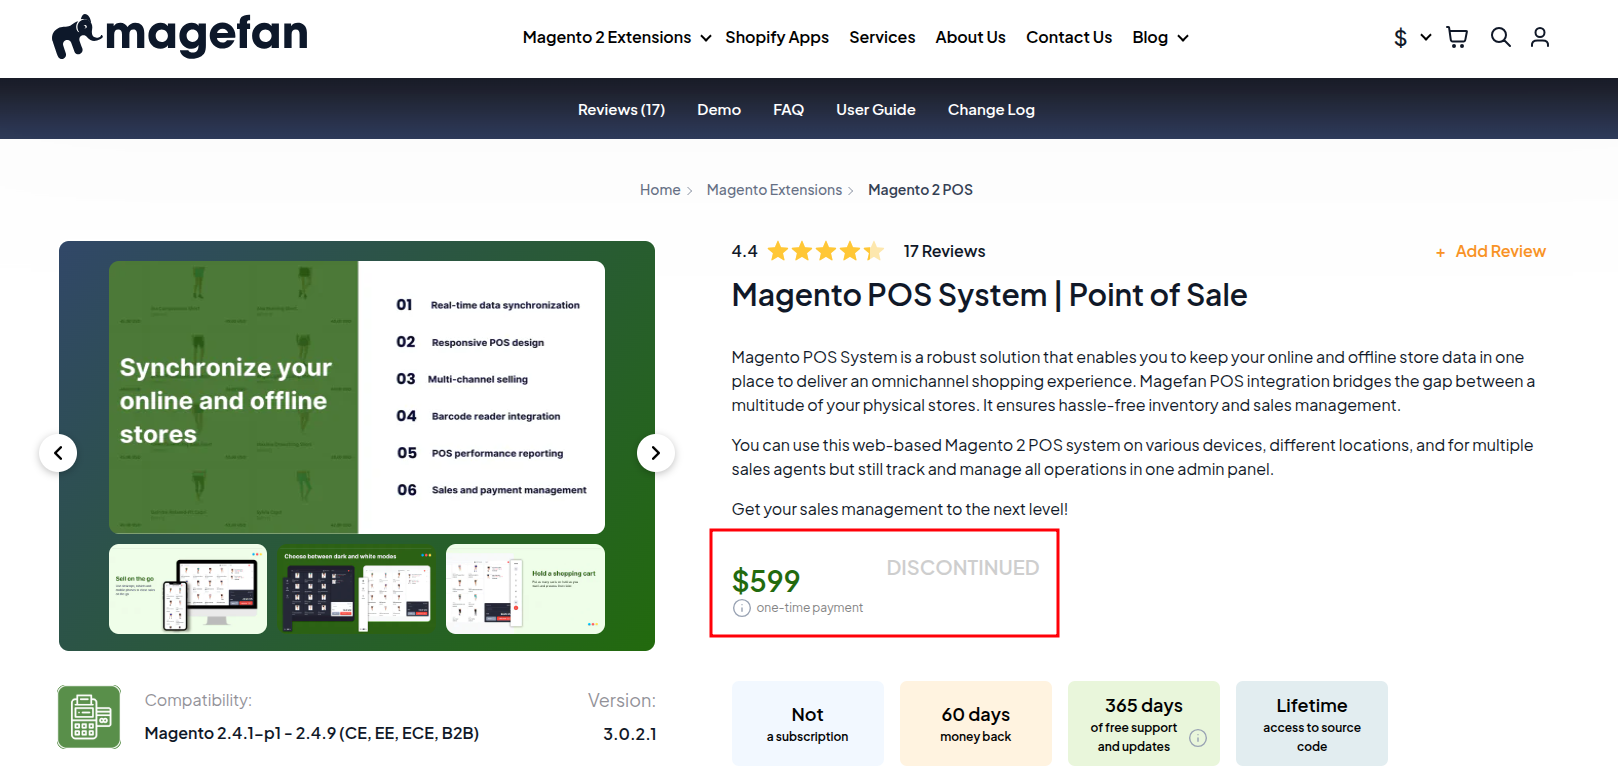Viewport: 1618px width, 777px height.
Task: Open the dollar currency selector
Action: pos(1412,37)
